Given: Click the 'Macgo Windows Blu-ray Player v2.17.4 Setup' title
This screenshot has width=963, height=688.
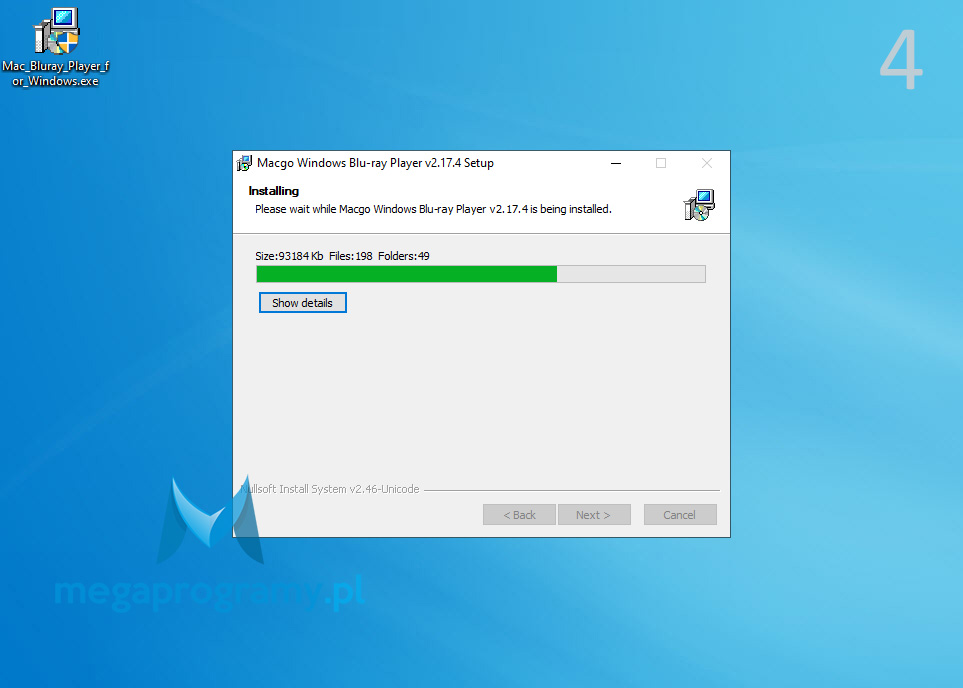Looking at the screenshot, I should pos(375,163).
